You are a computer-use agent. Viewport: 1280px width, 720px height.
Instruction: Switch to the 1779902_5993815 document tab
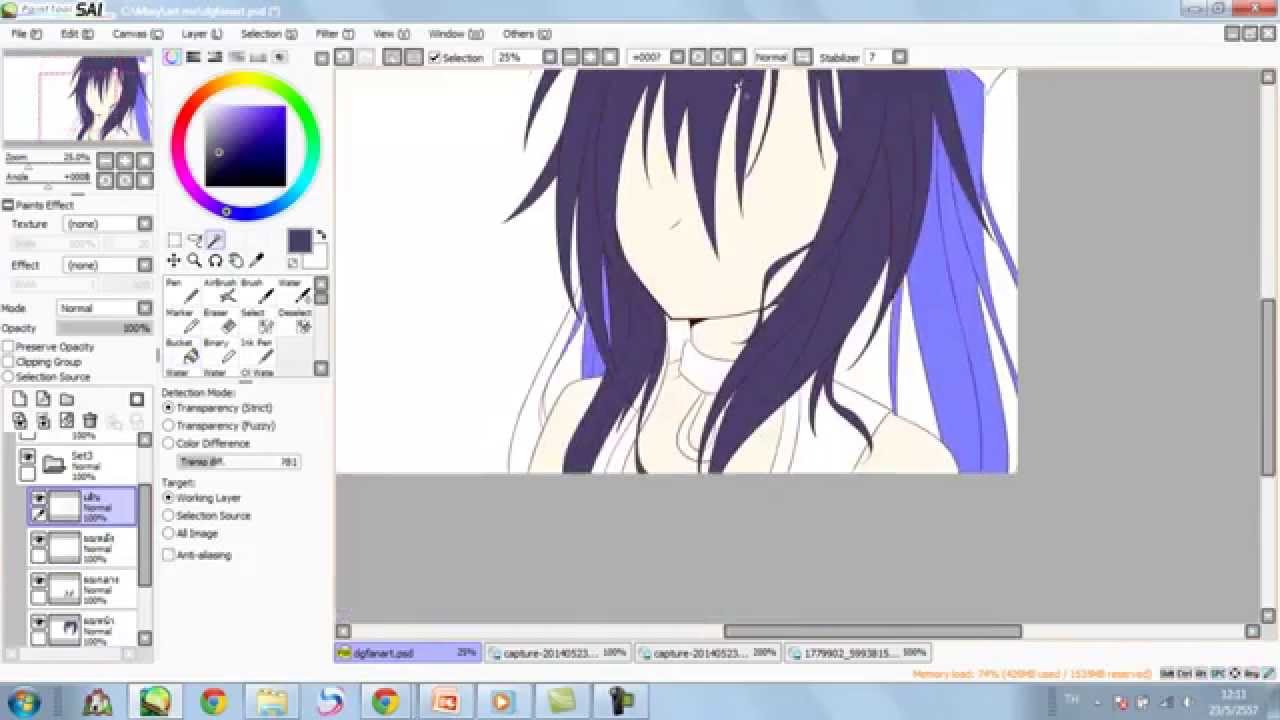point(858,653)
